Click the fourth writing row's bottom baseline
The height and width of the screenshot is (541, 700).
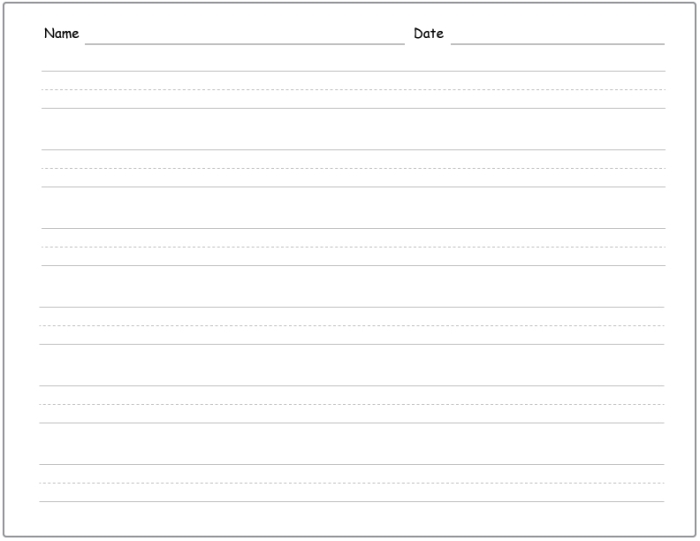352,344
